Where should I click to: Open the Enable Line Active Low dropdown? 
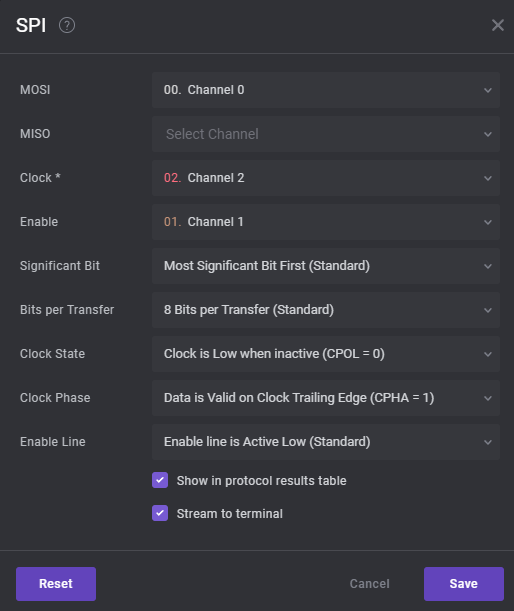[x=326, y=442]
